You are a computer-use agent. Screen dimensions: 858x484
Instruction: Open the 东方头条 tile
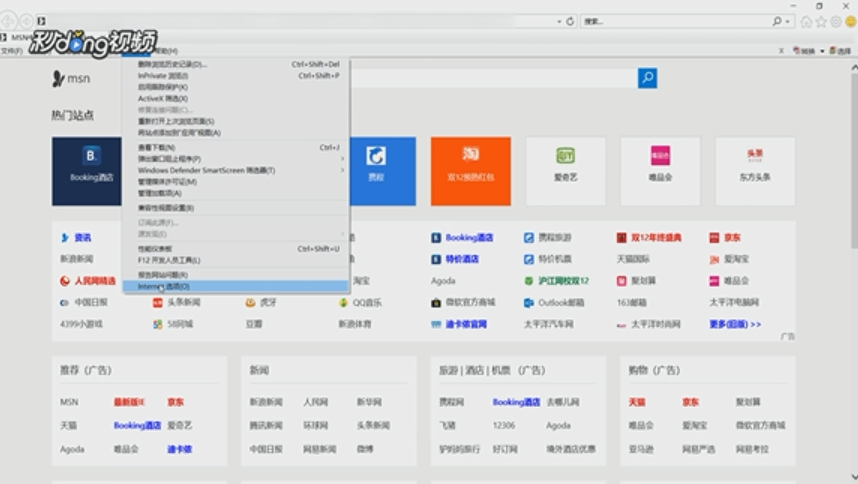pos(755,171)
